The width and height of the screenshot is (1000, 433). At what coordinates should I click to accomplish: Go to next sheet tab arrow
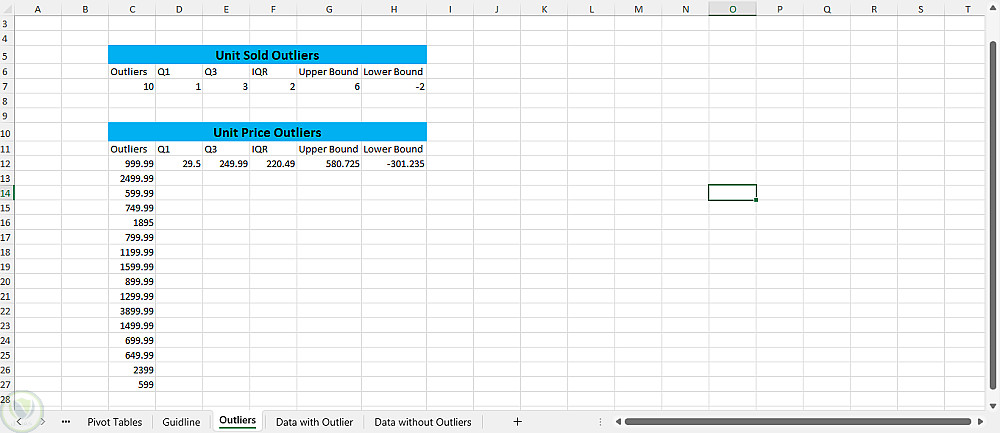coord(42,422)
